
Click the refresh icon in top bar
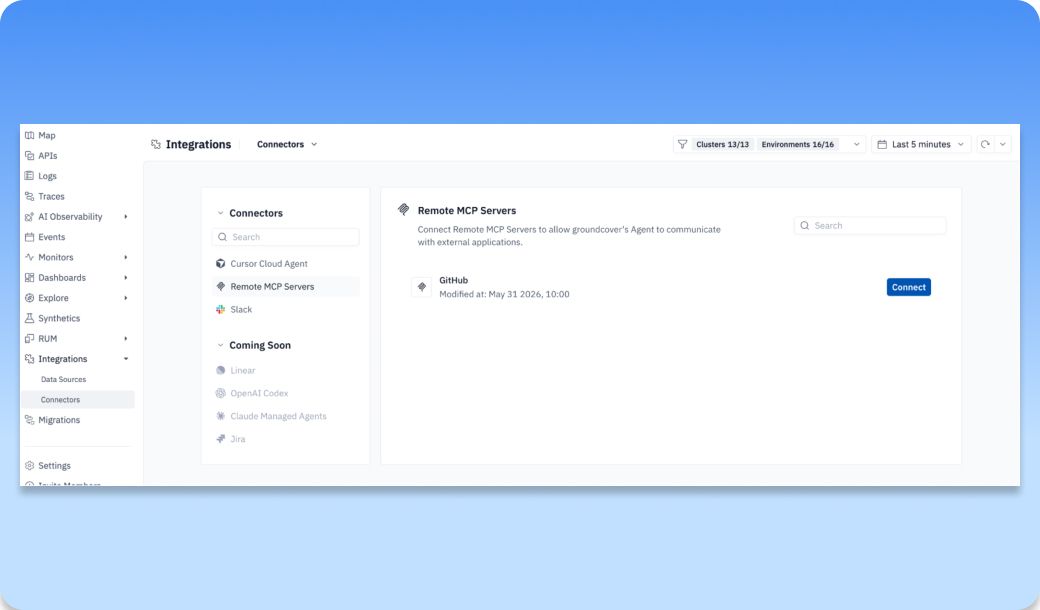pyautogui.click(x=985, y=145)
